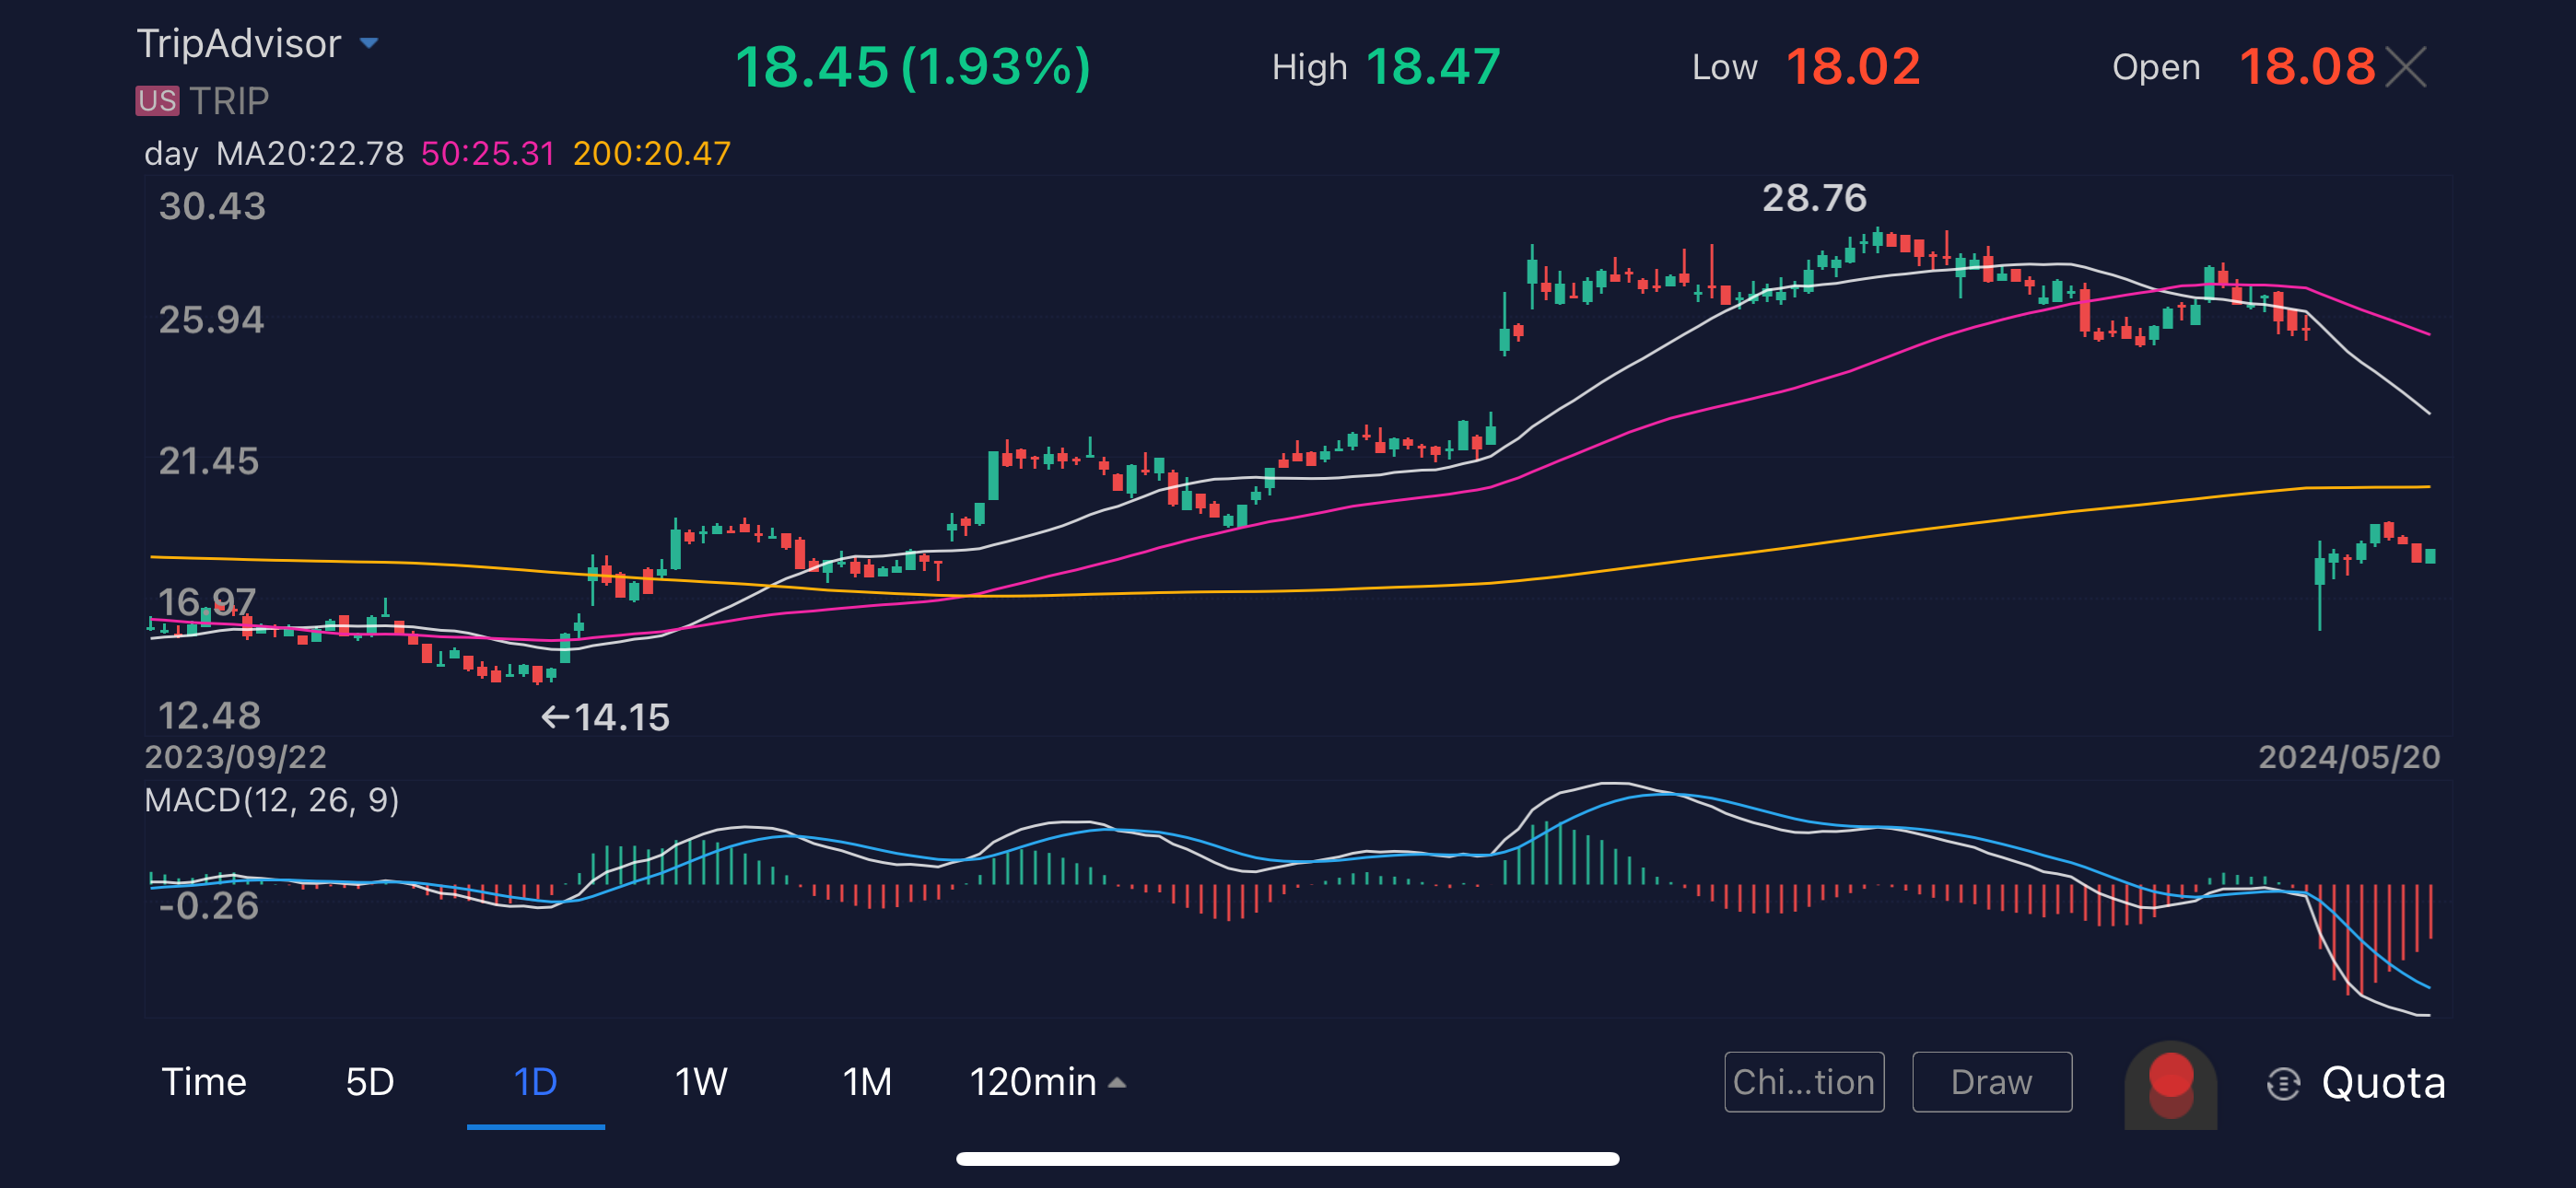
Task: Expand the TripAdvisor stock dropdown arrow
Action: click(369, 43)
